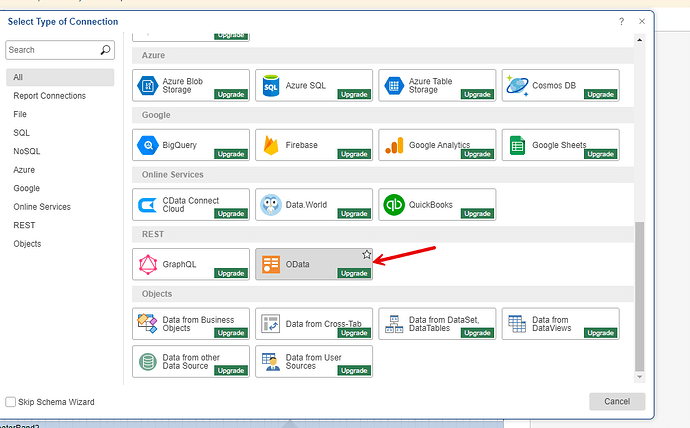Click the scrollbar down arrow
Viewport: 690px width, 428px height.
tap(639, 377)
